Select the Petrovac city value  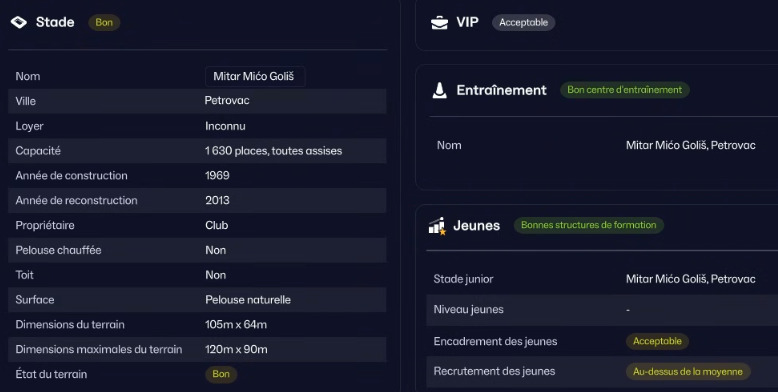click(x=227, y=101)
